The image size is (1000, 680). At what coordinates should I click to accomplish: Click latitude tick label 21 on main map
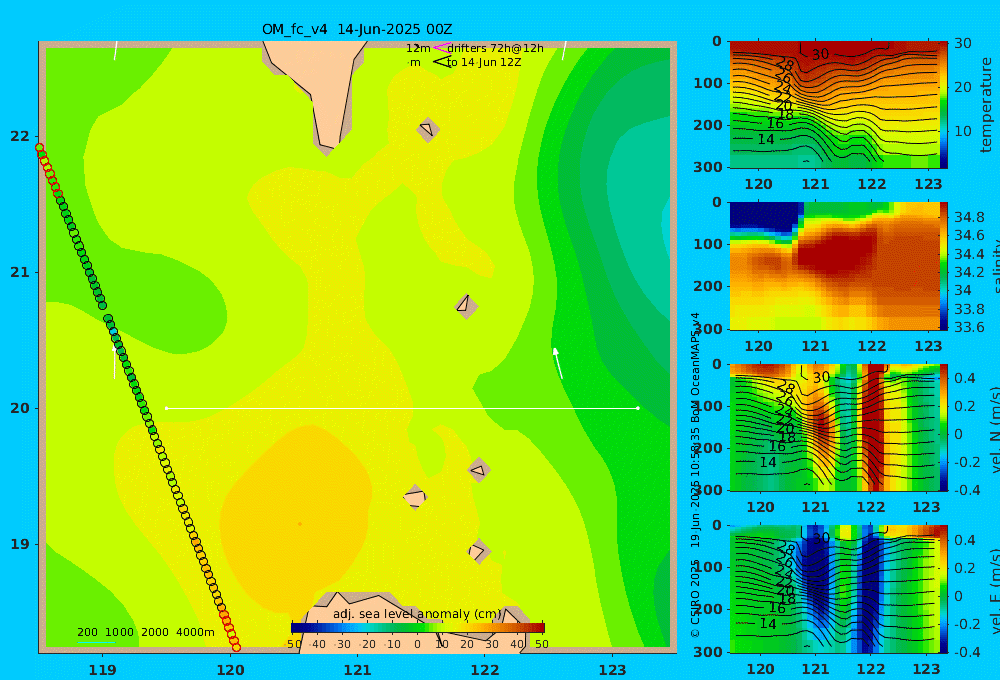tap(20, 272)
